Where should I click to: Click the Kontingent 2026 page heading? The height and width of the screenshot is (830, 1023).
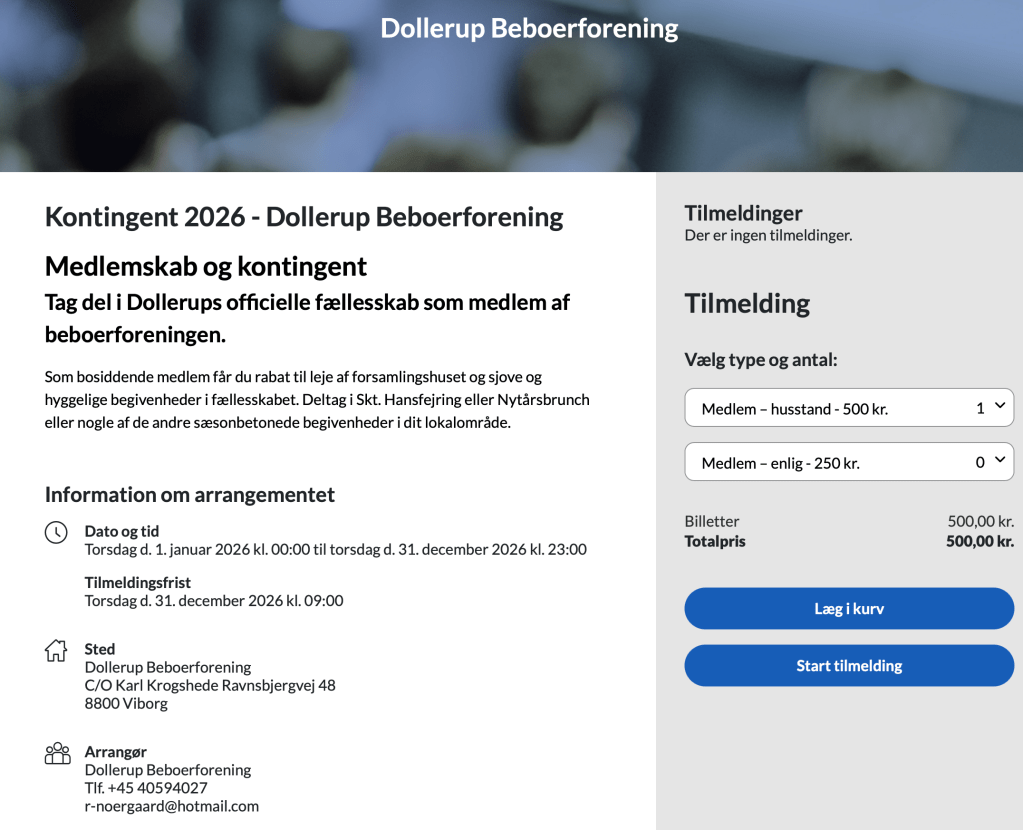[304, 217]
